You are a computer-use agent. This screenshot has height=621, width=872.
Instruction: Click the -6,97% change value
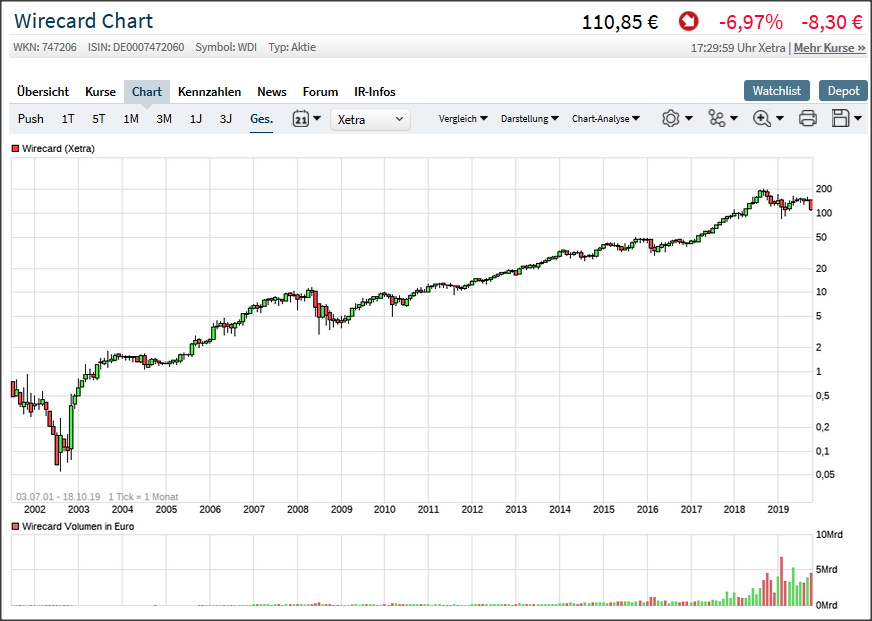point(751,22)
